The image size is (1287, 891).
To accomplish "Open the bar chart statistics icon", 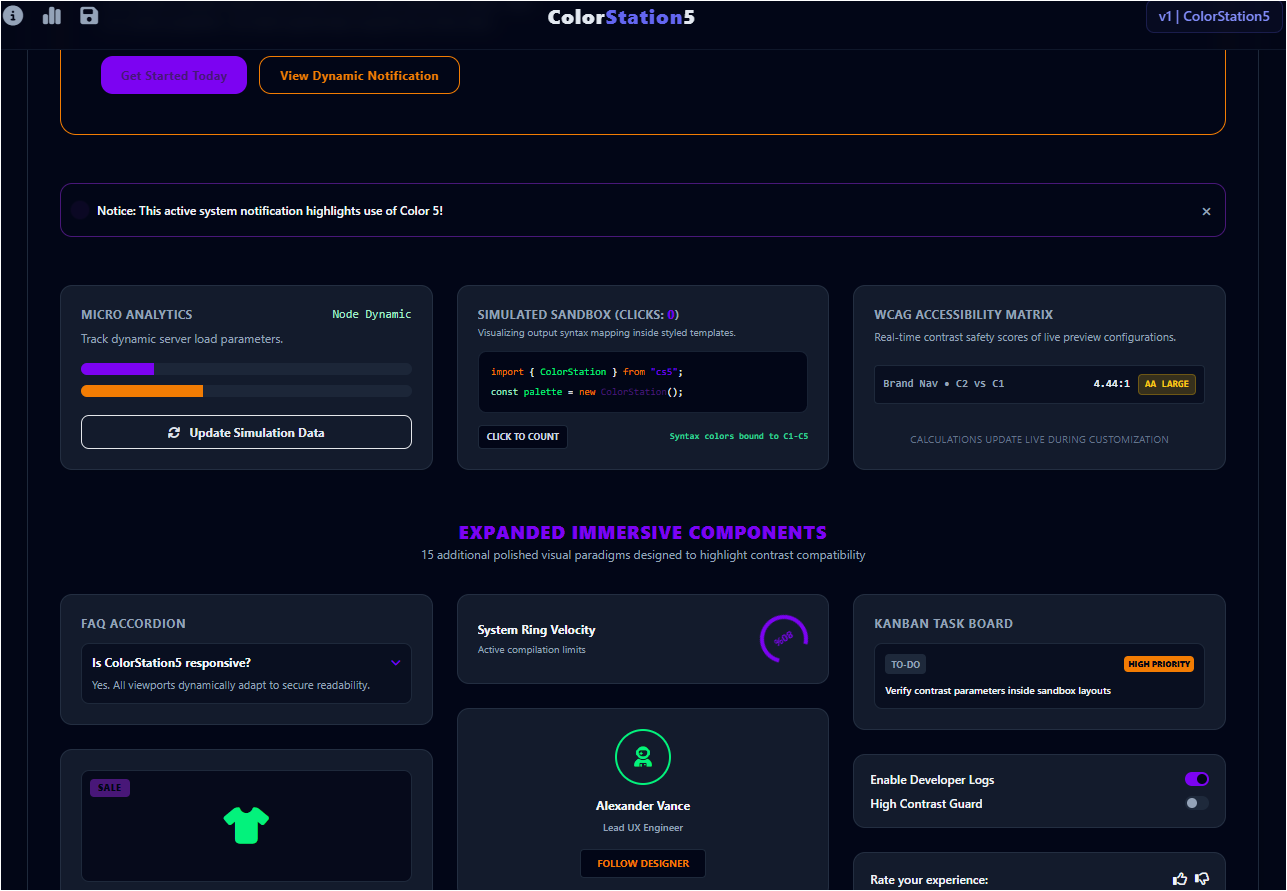I will point(52,15).
